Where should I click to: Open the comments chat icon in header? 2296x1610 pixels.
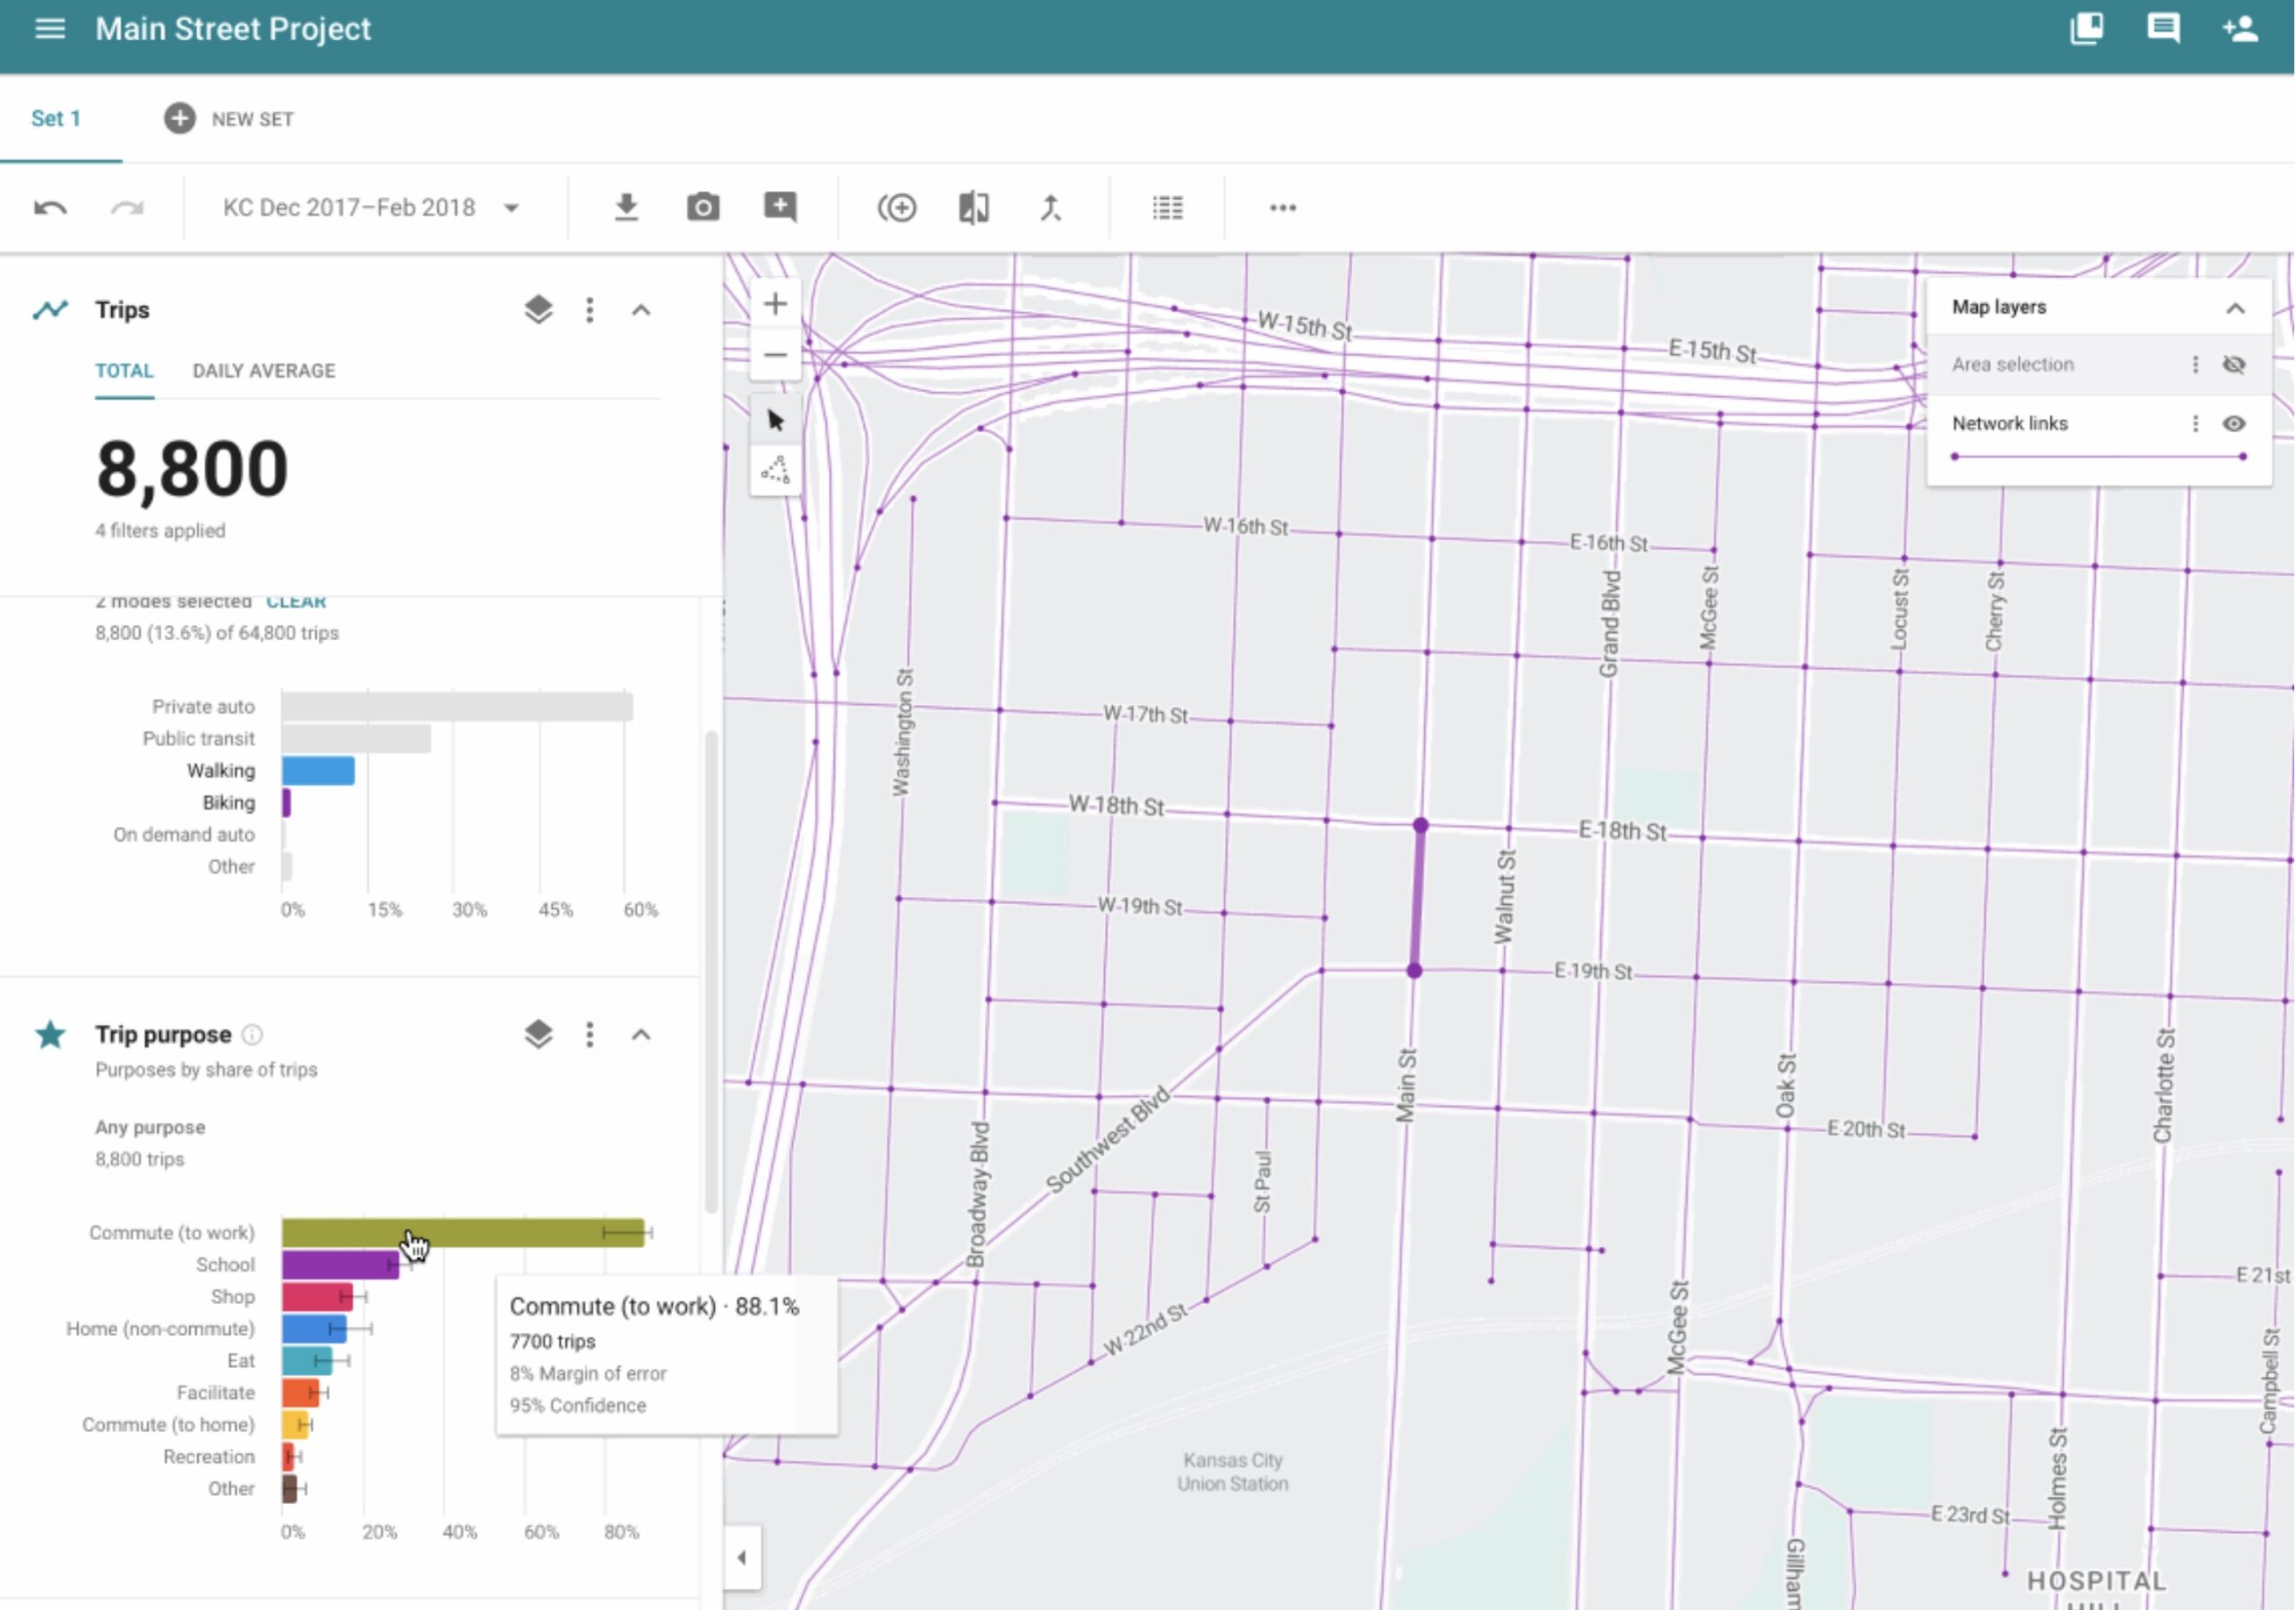[x=2163, y=28]
